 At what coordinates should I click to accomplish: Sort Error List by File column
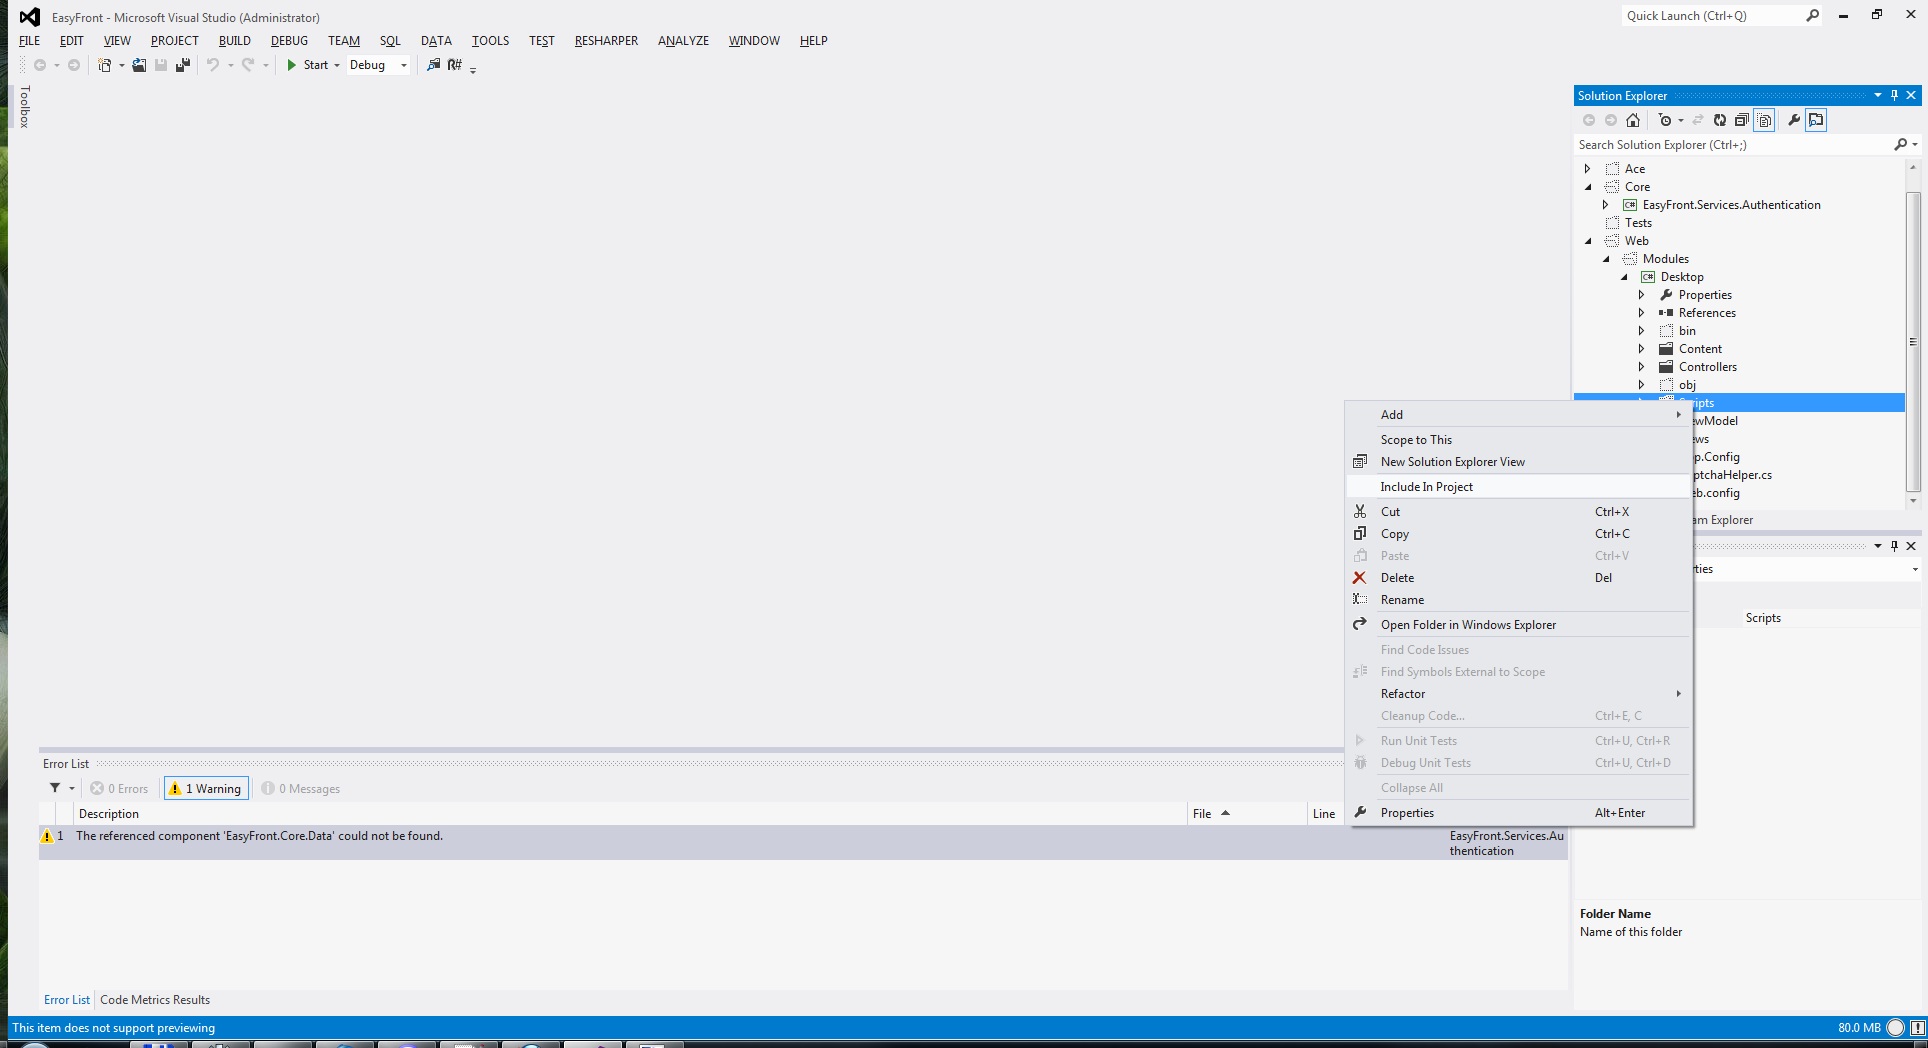click(x=1247, y=814)
